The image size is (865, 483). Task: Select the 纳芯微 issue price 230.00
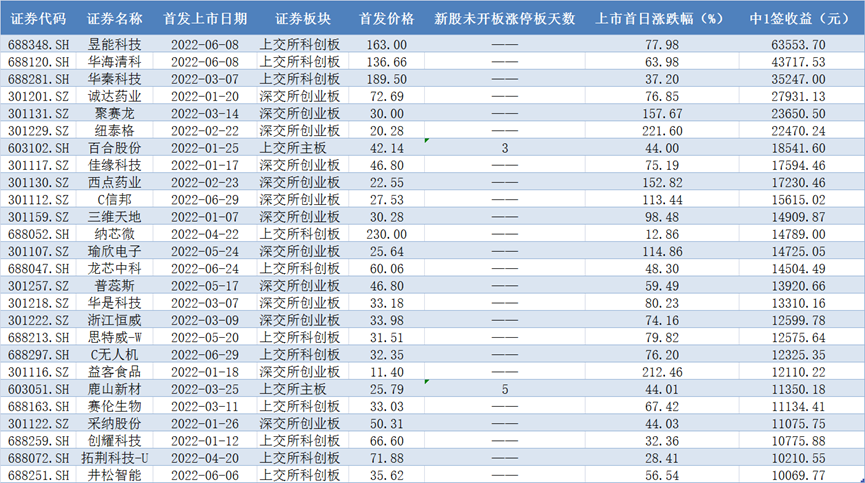(384, 233)
